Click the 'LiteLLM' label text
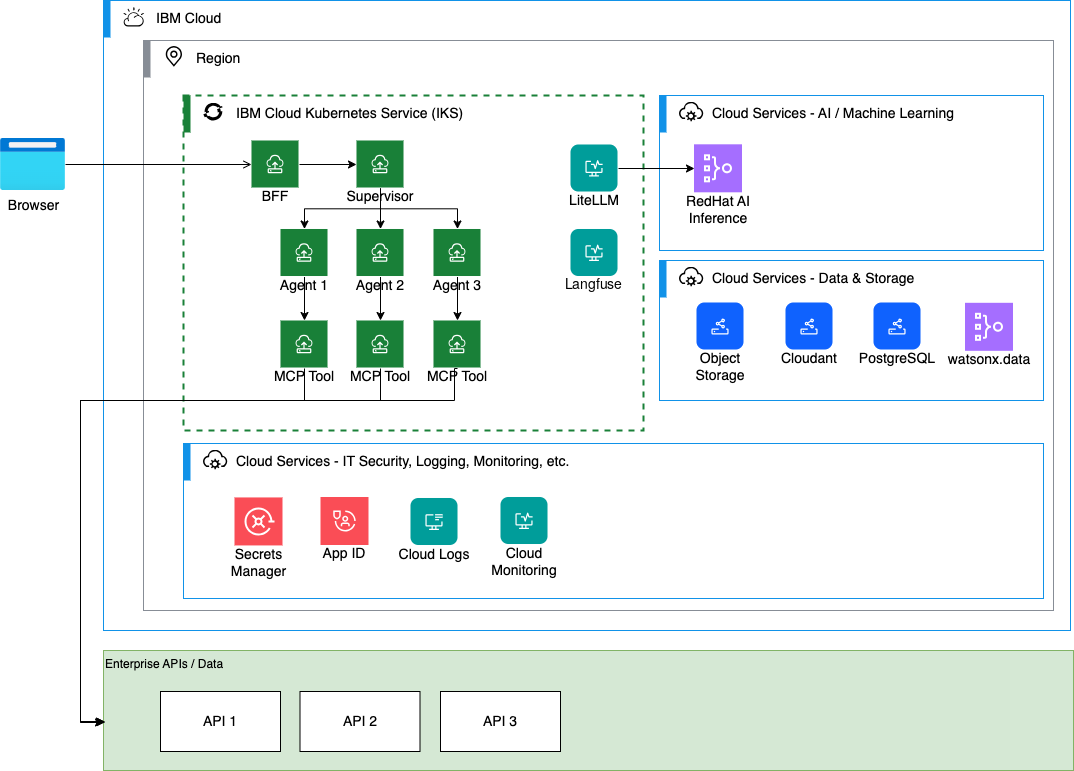The height and width of the screenshot is (771, 1074). [x=594, y=200]
